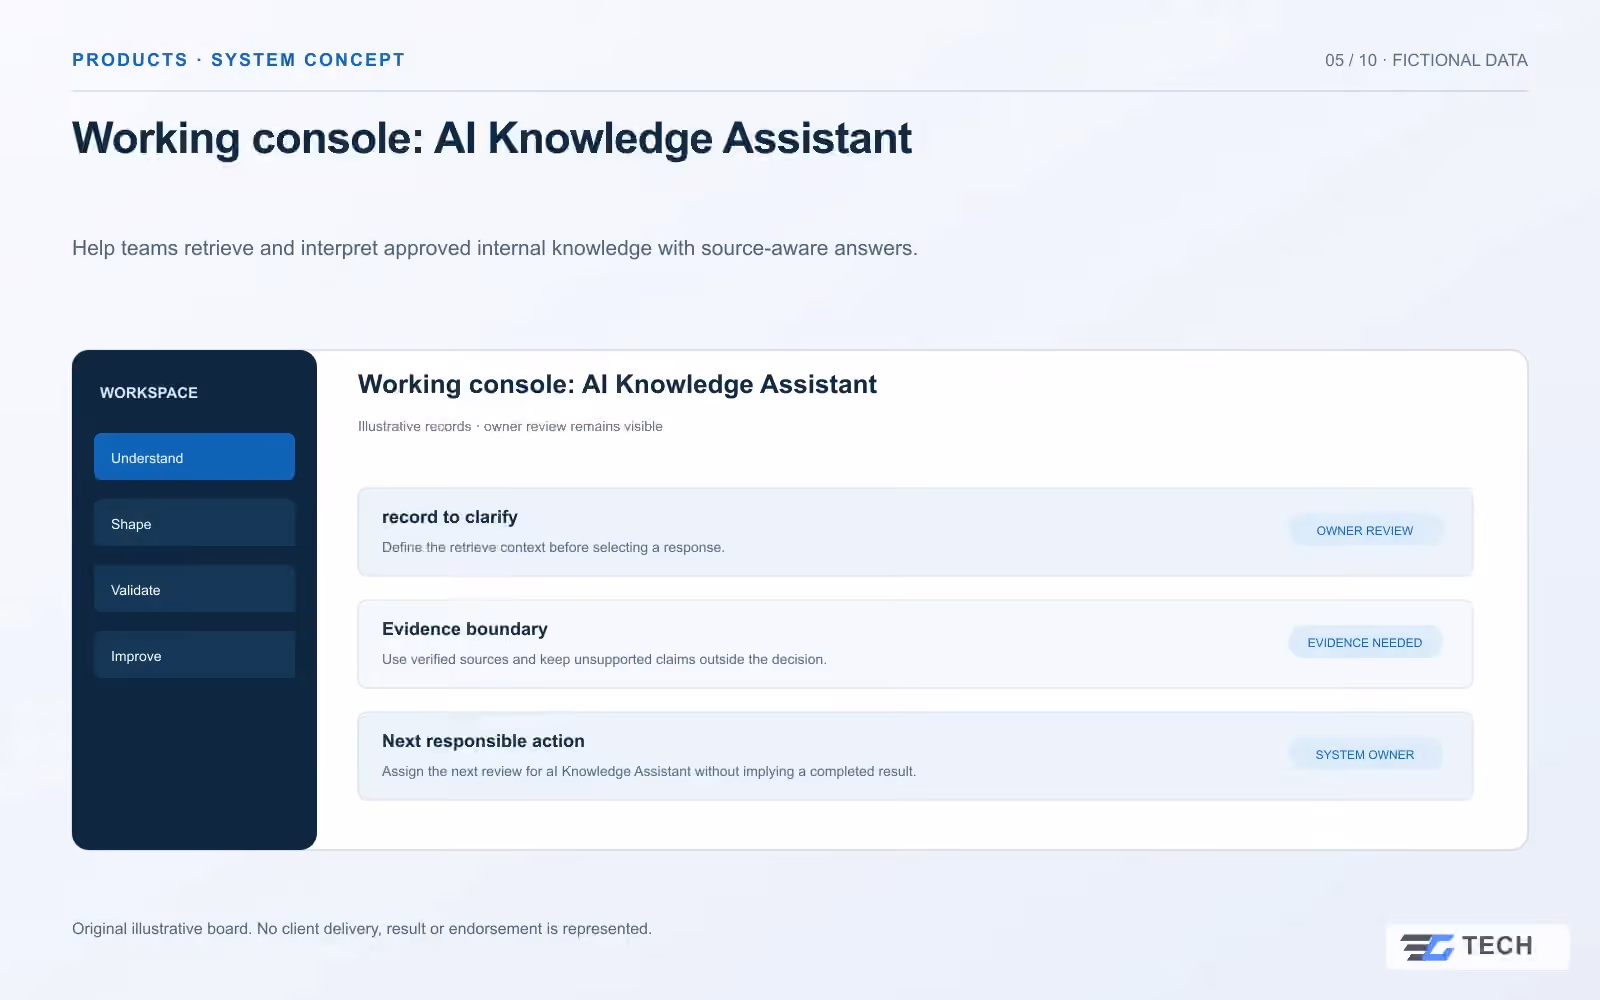Open the Shape workspace tab
Viewport: 1600px width, 1000px height.
[194, 523]
